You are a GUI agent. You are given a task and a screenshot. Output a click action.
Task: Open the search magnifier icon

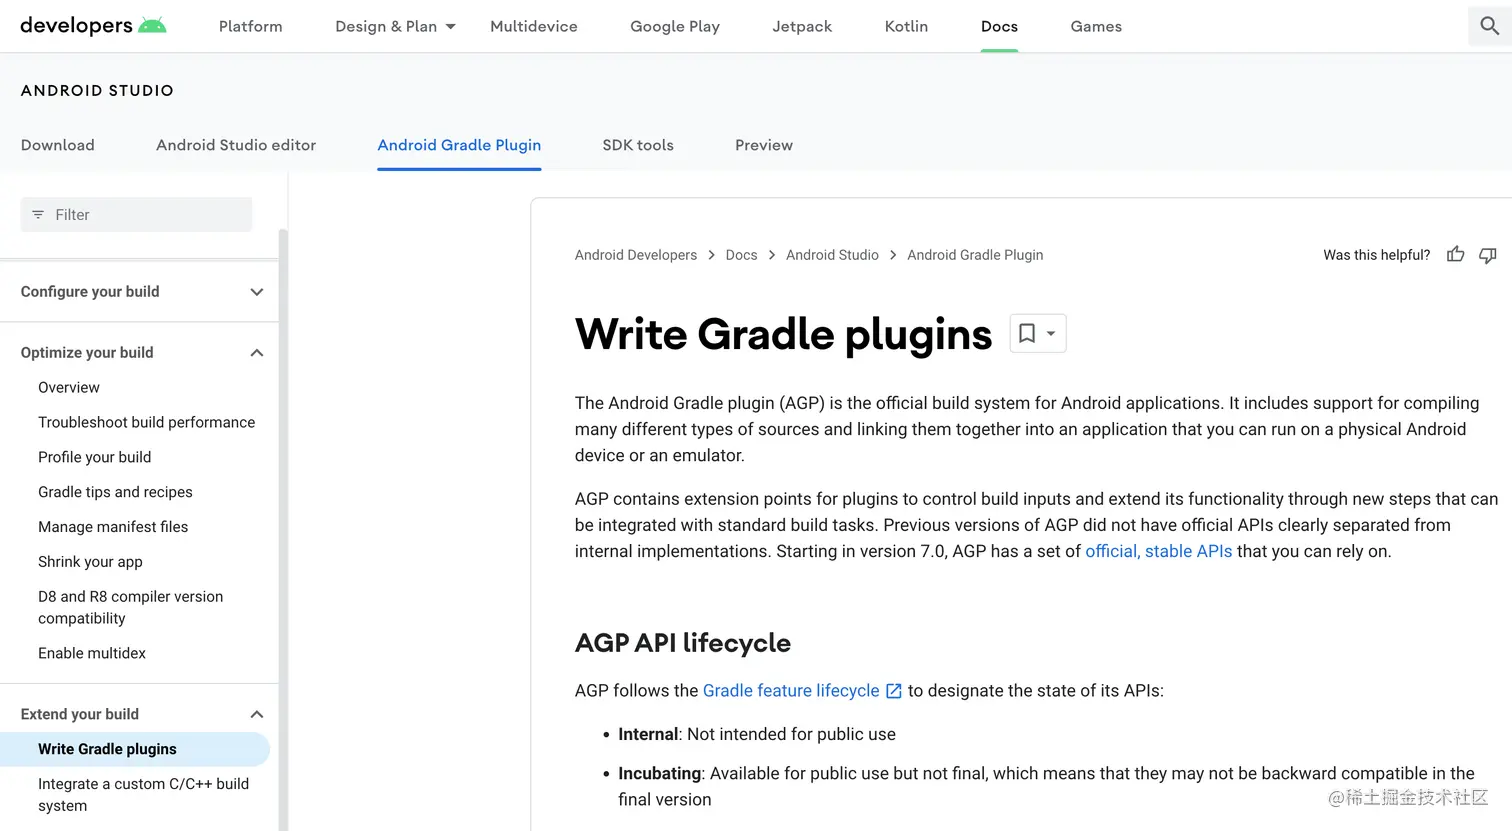1489,26
